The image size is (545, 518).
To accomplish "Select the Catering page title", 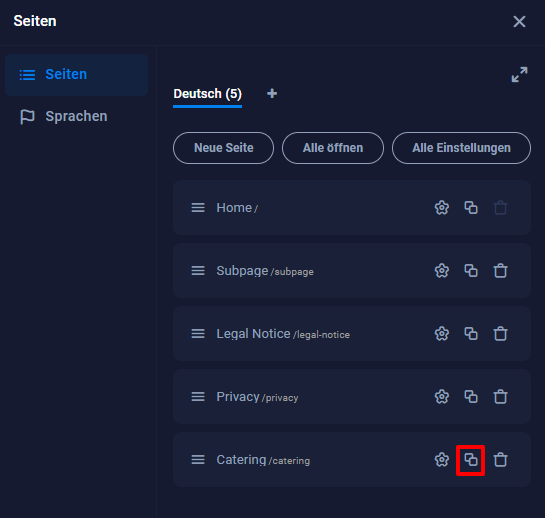I will click(x=241, y=460).
